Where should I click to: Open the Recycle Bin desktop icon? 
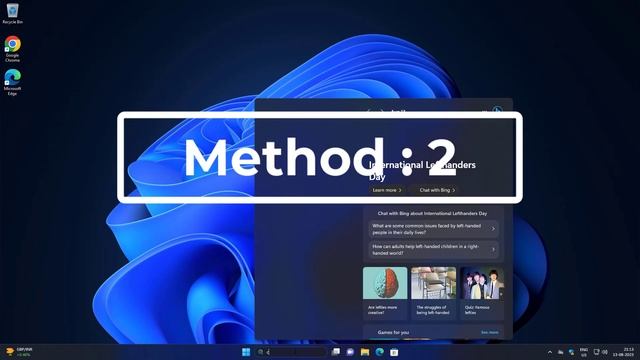click(12, 13)
